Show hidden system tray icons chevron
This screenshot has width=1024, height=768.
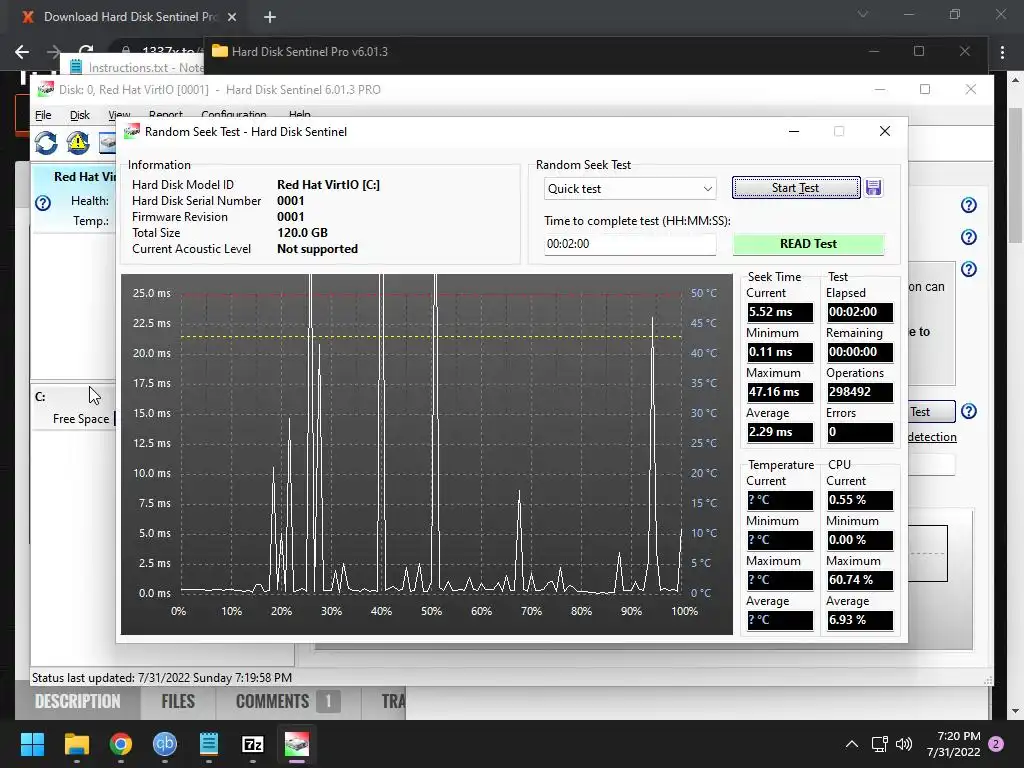click(852, 744)
